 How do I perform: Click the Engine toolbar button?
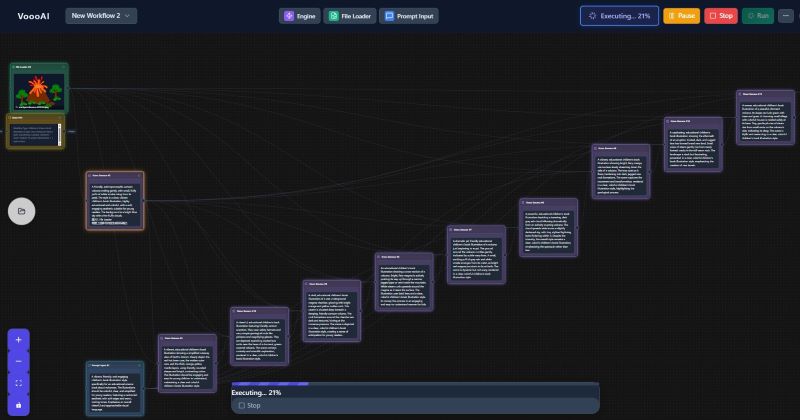299,16
